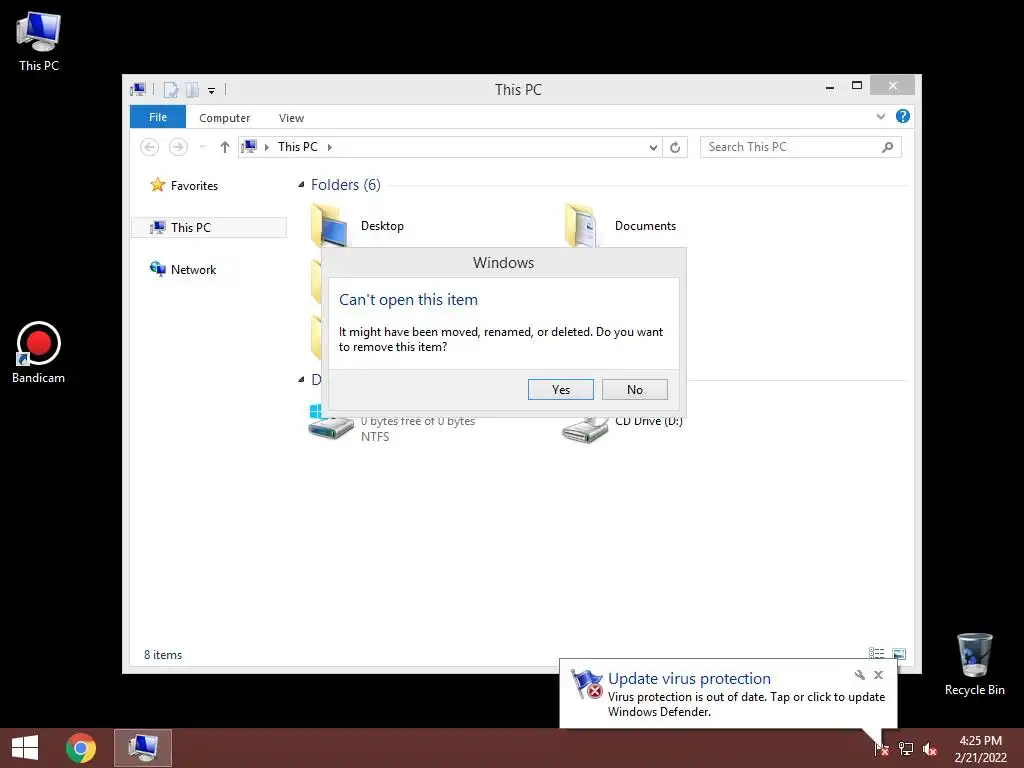Launch Google Chrome from taskbar
The height and width of the screenshot is (768, 1024).
click(x=81, y=748)
